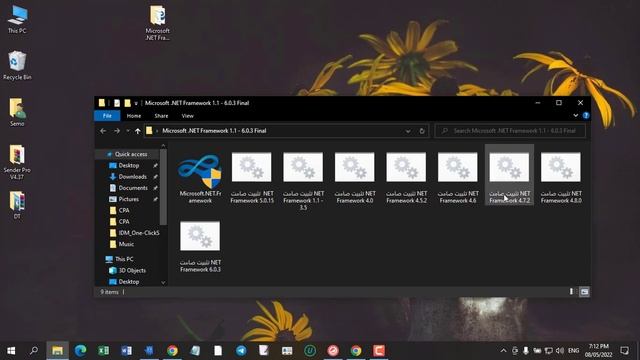
Task: Open the View ribbon tab
Action: point(188,116)
